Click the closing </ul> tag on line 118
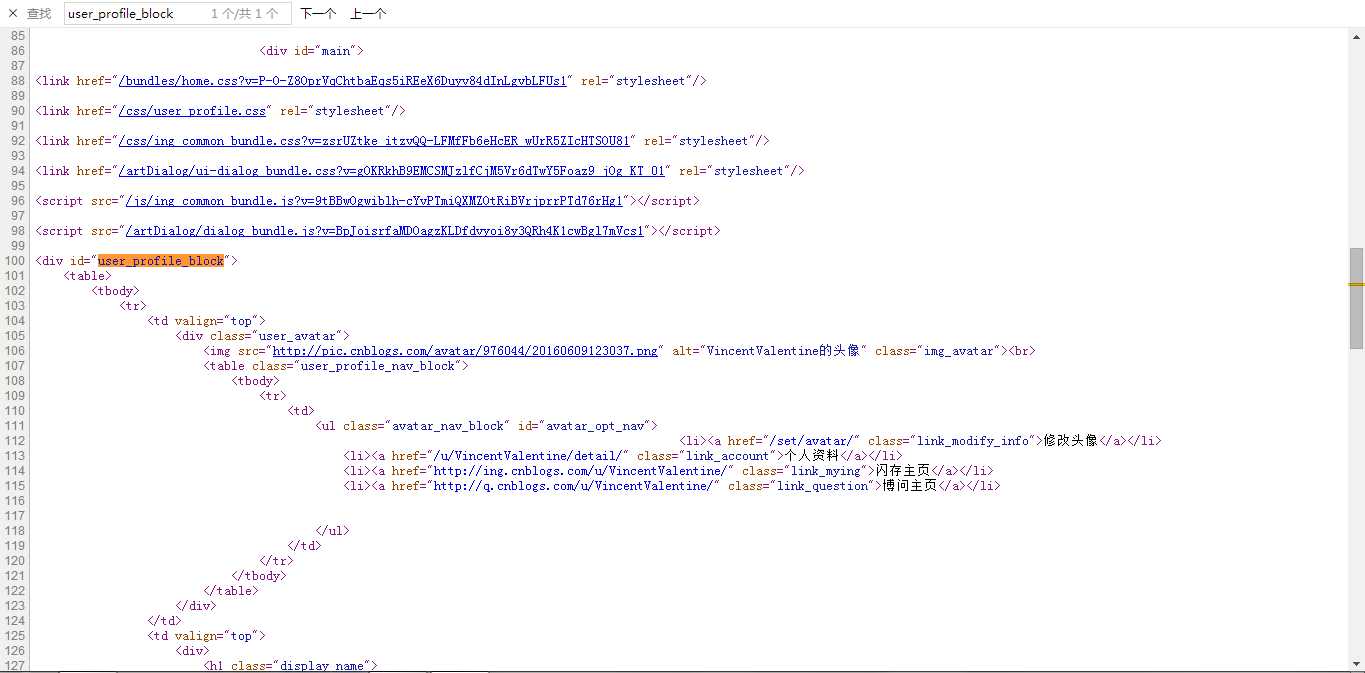 (x=332, y=531)
